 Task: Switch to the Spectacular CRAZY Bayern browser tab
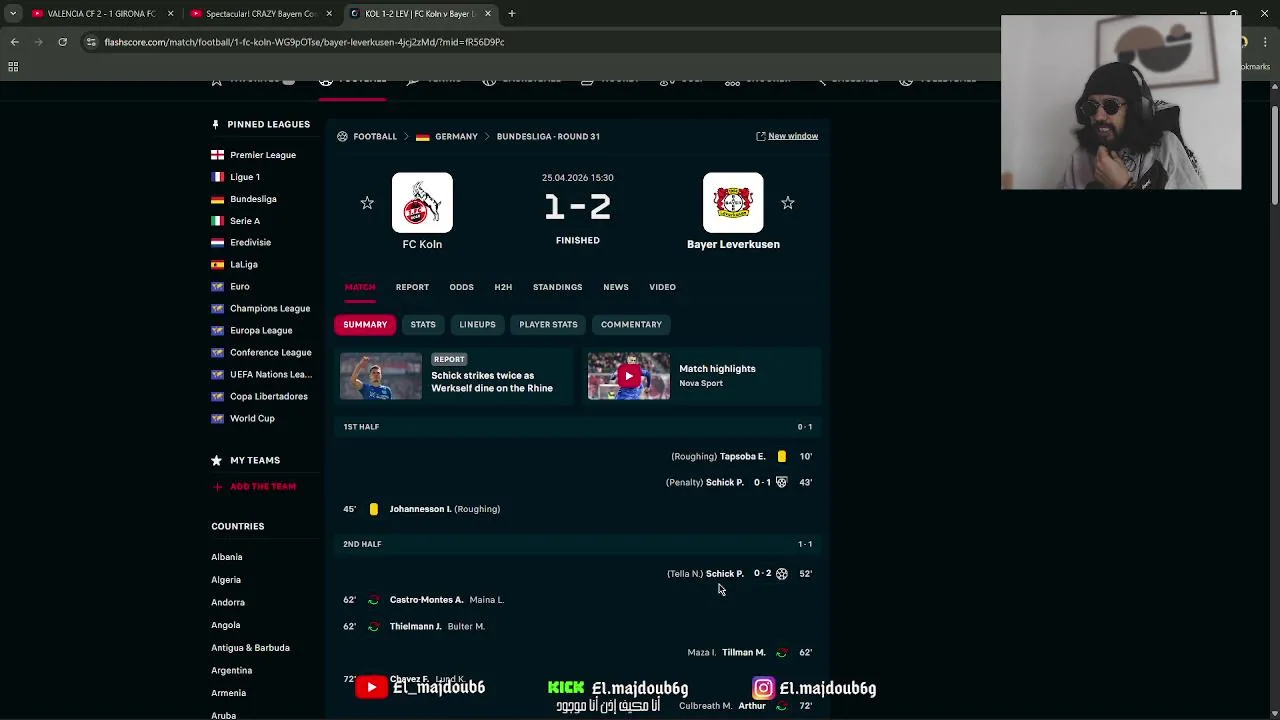(x=260, y=14)
